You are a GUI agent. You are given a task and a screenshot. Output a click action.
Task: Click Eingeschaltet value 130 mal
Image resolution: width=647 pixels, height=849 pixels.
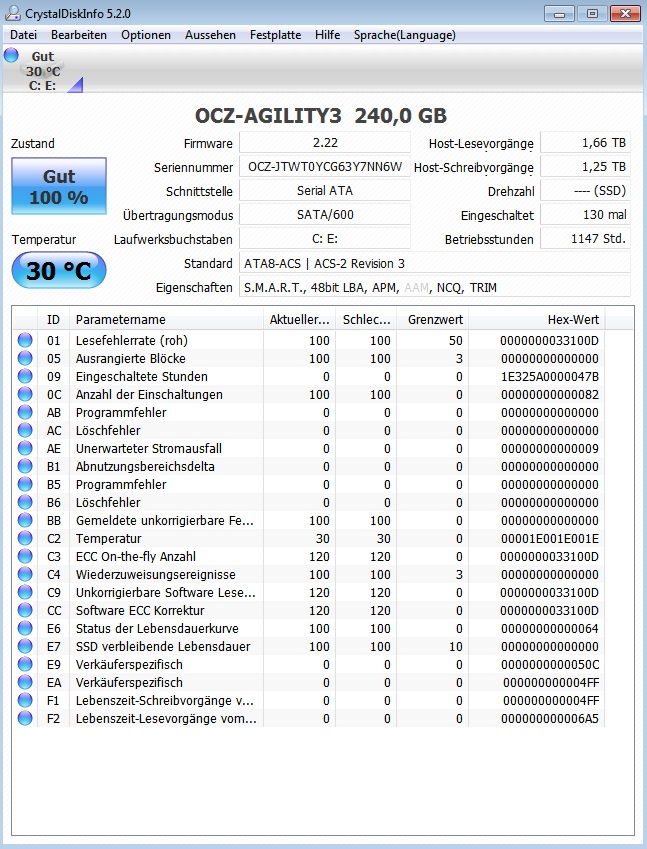(x=585, y=214)
